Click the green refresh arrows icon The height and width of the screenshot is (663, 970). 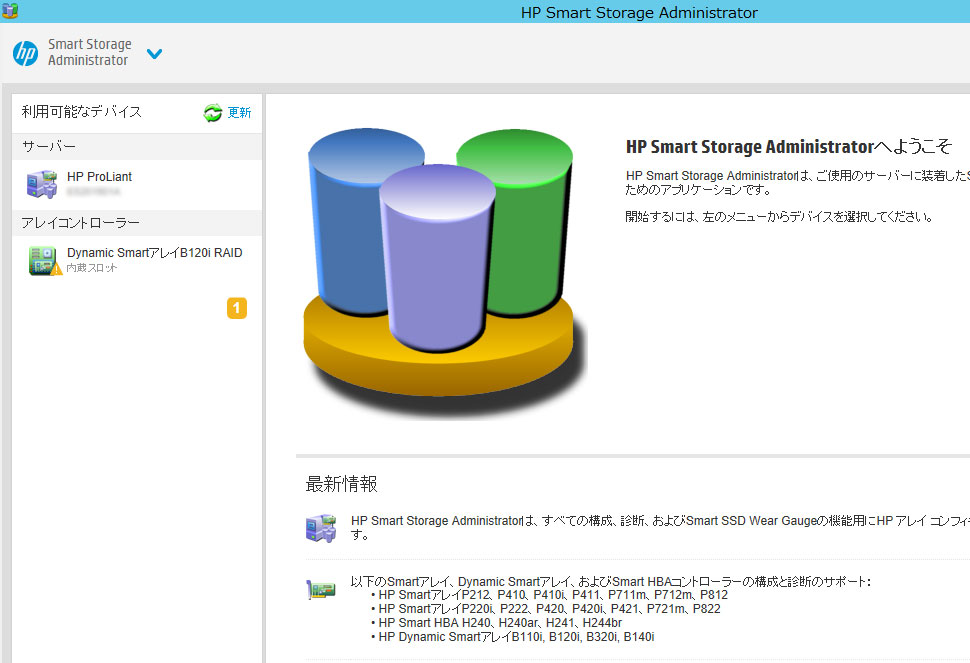tap(213, 113)
